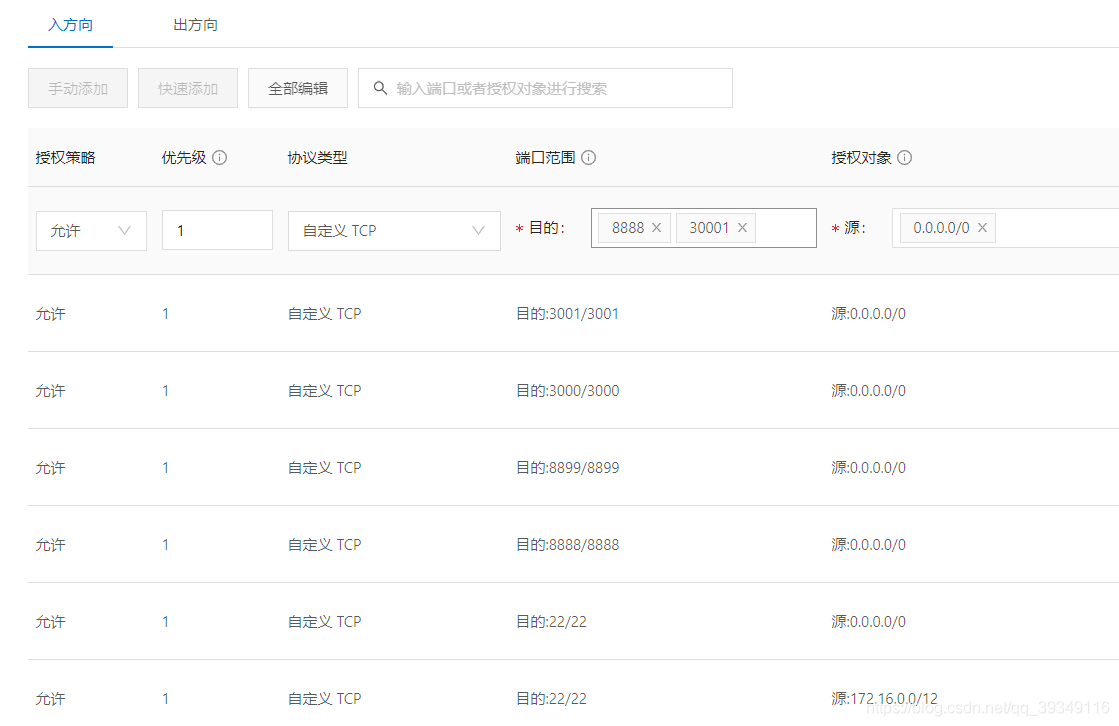Click the search magnifier icon
This screenshot has height=726, width=1119.
click(x=380, y=88)
